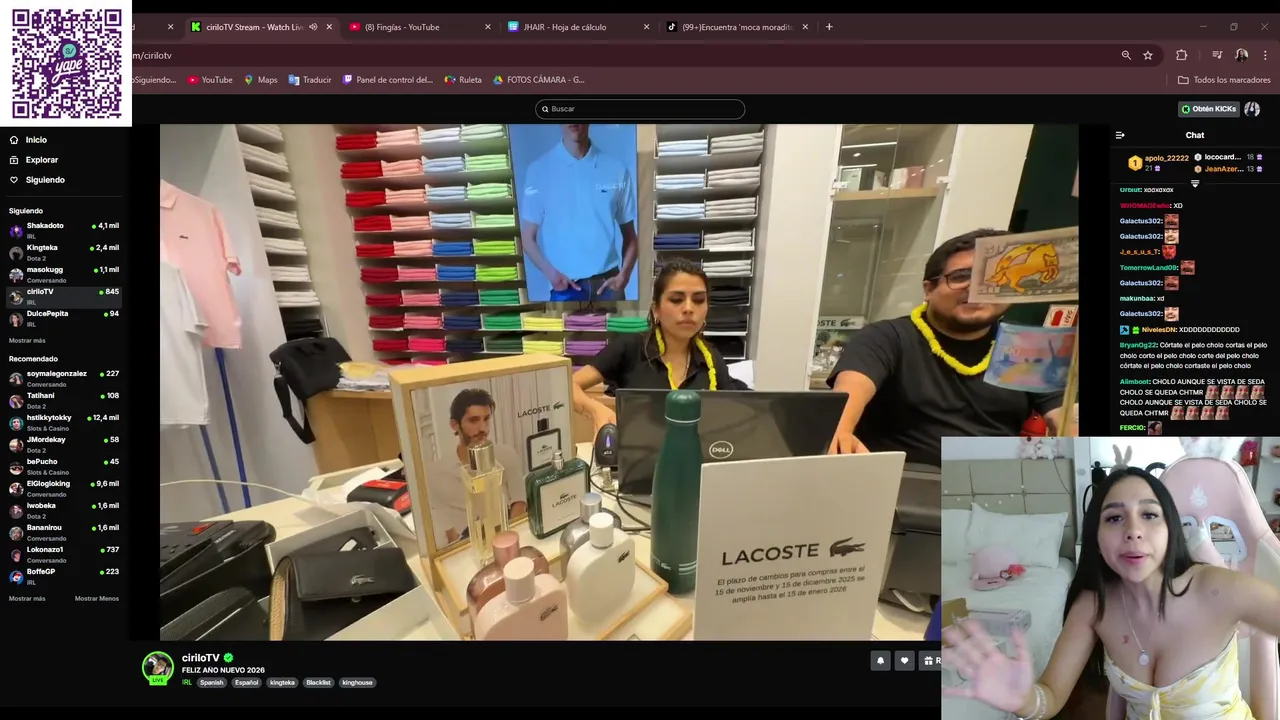Open iwobeka recommended channel

point(65,510)
